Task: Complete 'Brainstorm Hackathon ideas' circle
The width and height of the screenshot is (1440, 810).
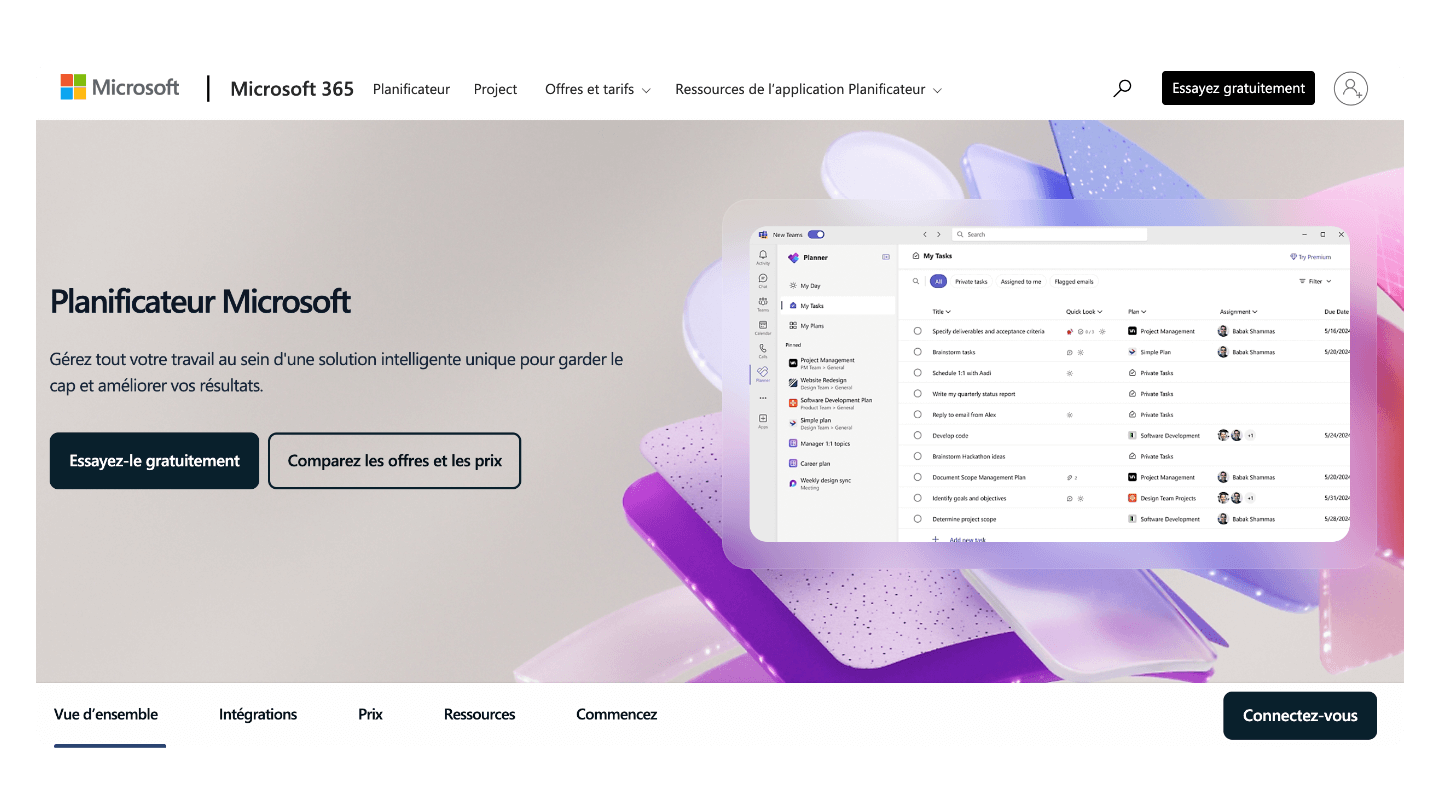Action: 918,456
